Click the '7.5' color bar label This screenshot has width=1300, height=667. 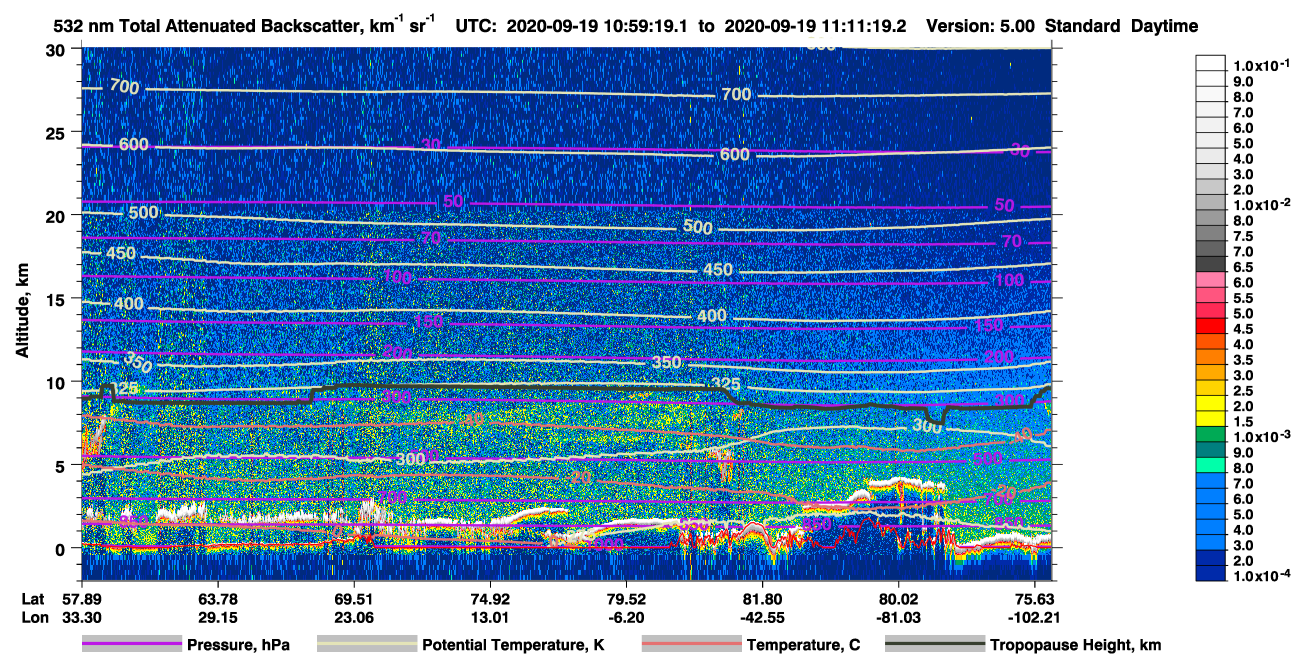1244,236
